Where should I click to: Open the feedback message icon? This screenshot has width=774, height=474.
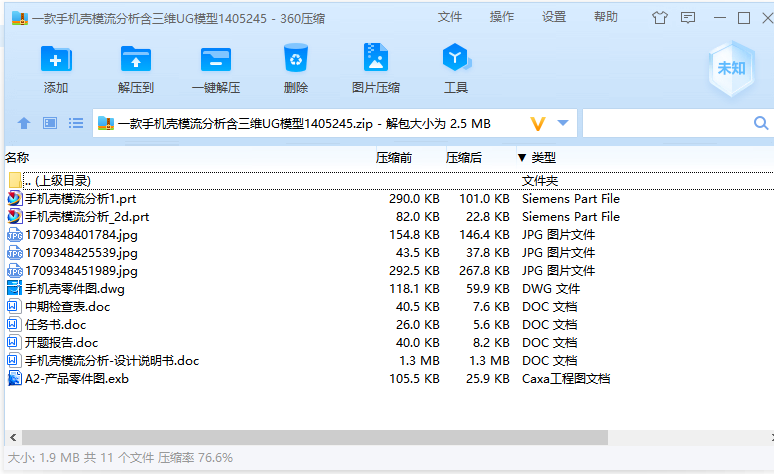coord(688,18)
